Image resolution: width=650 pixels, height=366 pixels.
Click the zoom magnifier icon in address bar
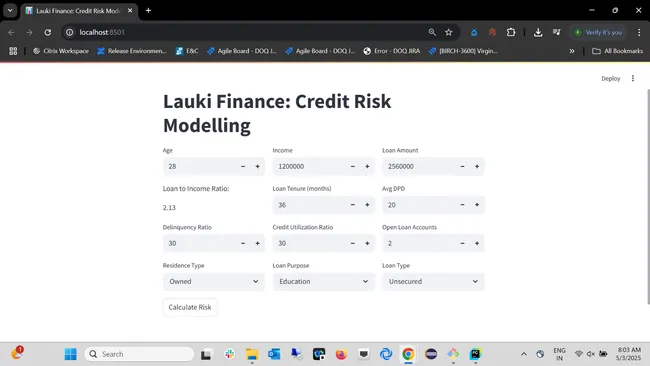432,32
